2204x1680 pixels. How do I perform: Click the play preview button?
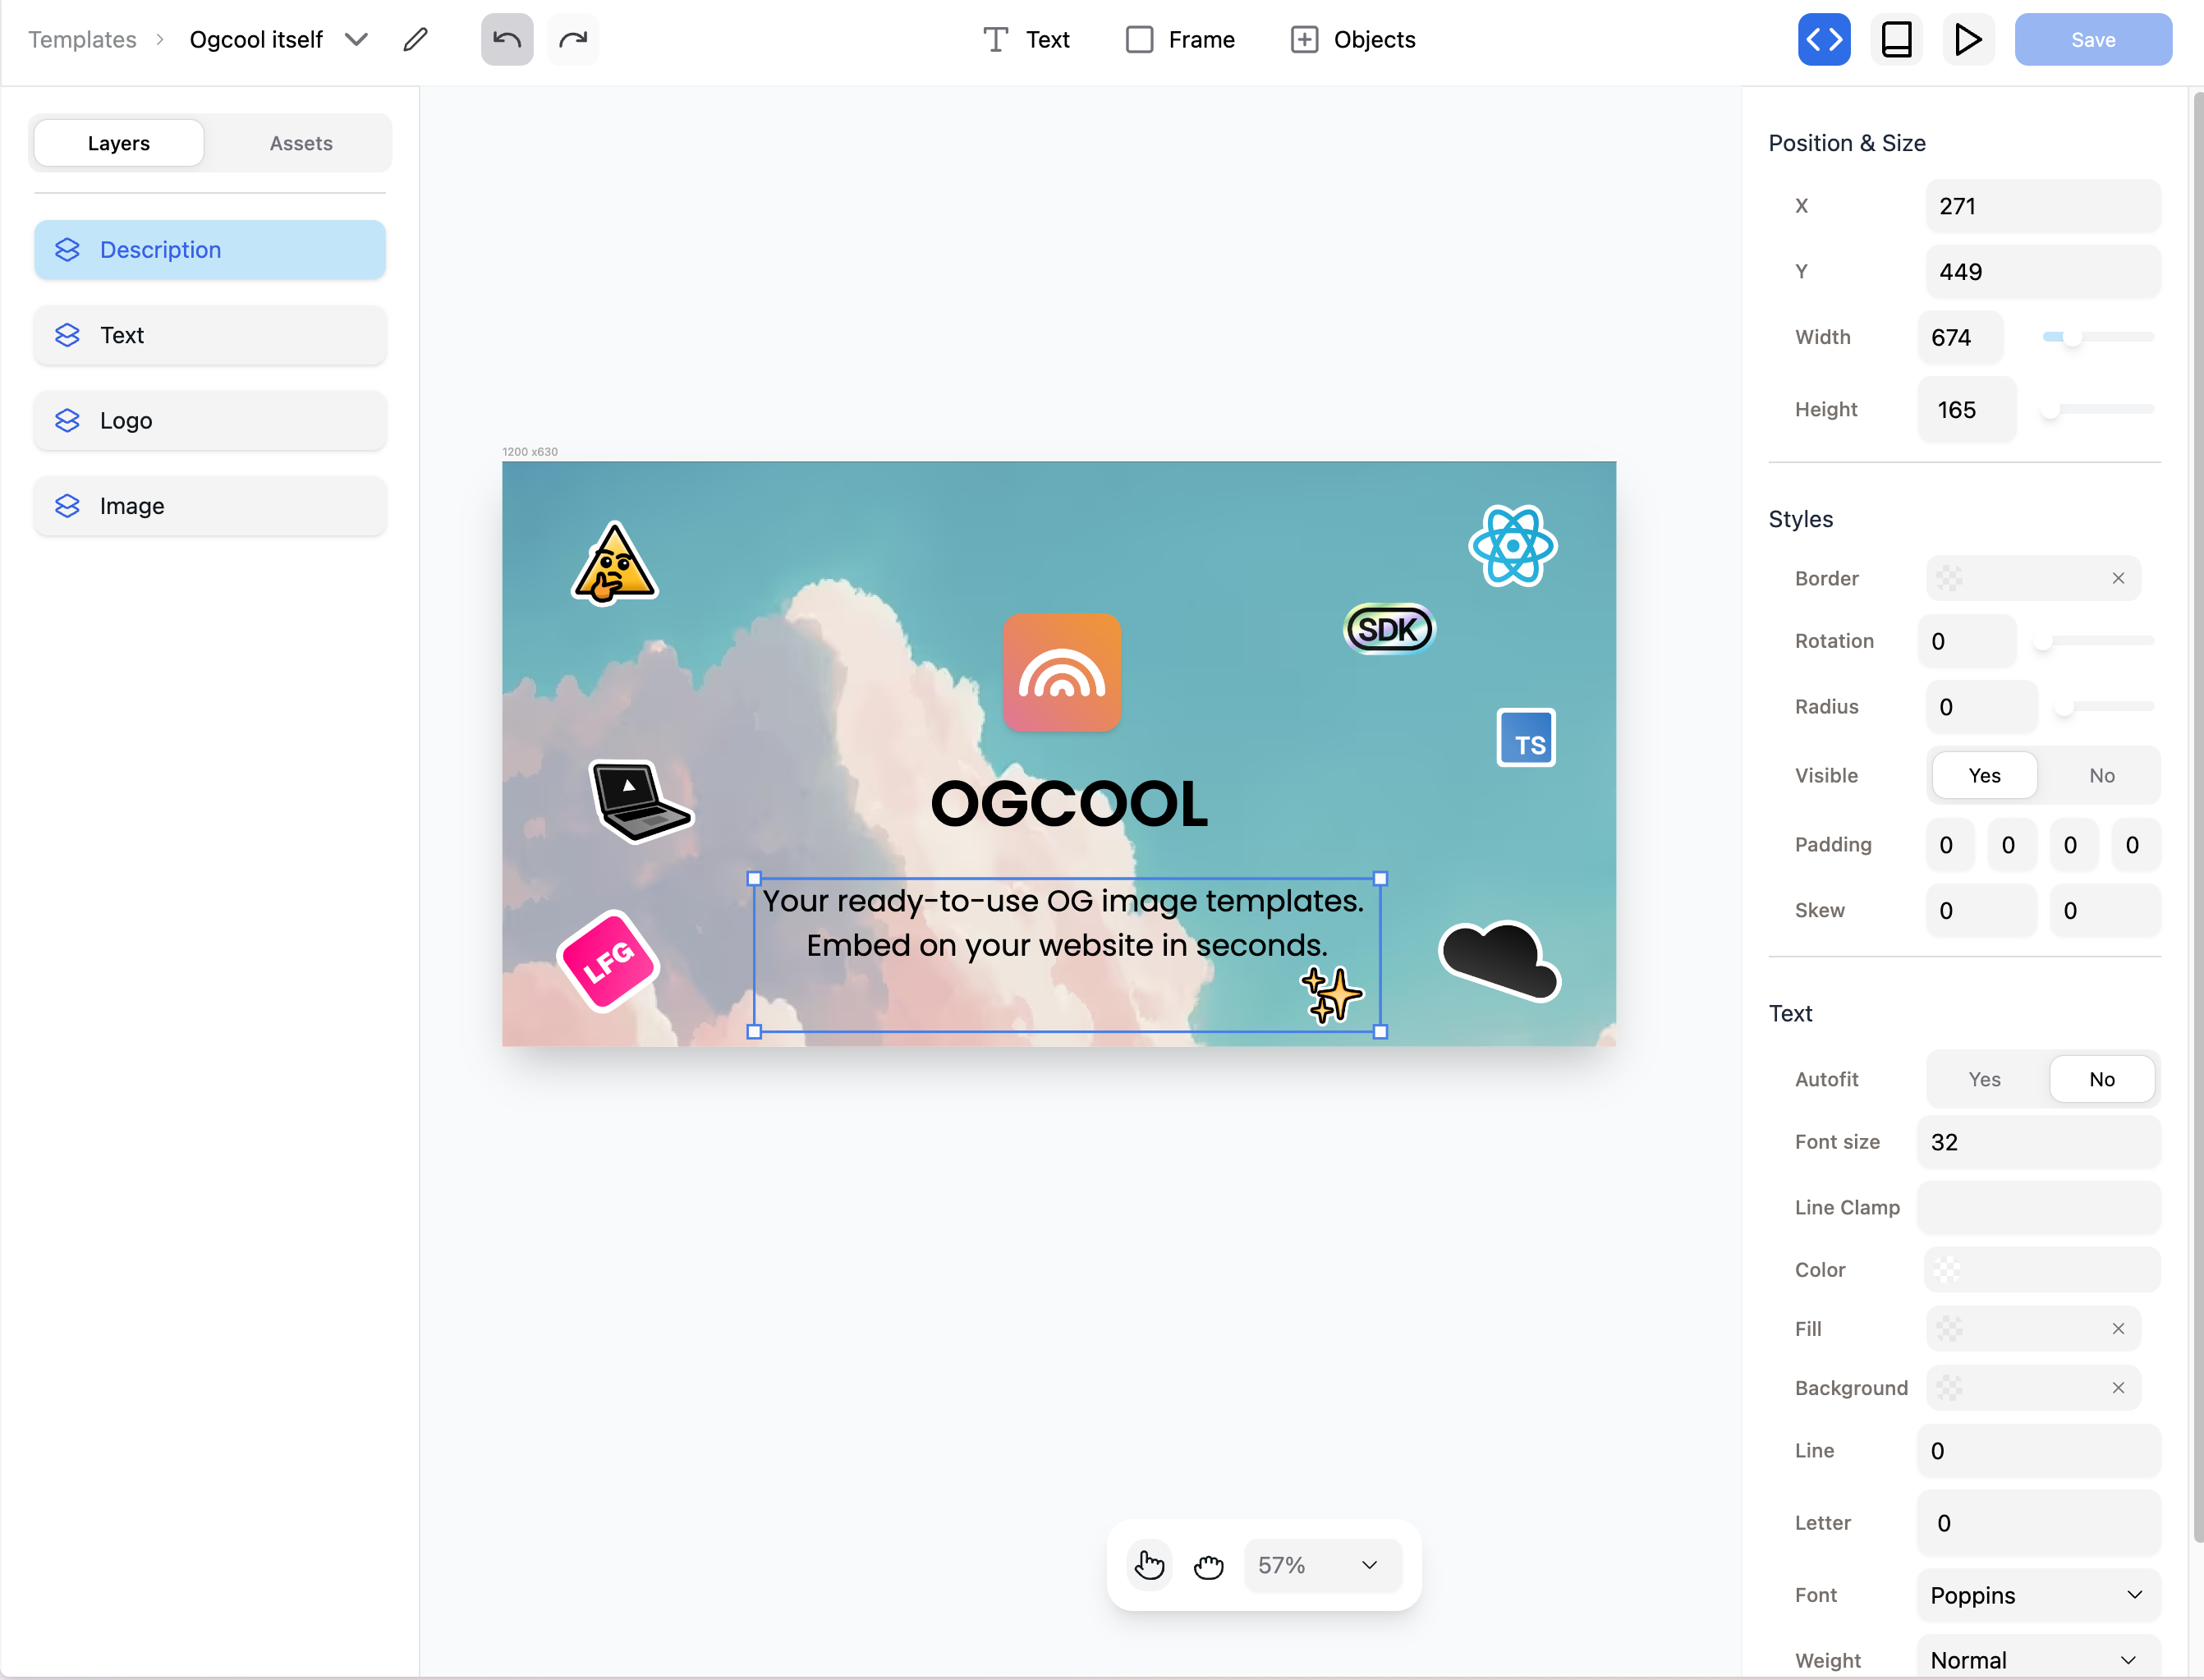coord(1968,40)
